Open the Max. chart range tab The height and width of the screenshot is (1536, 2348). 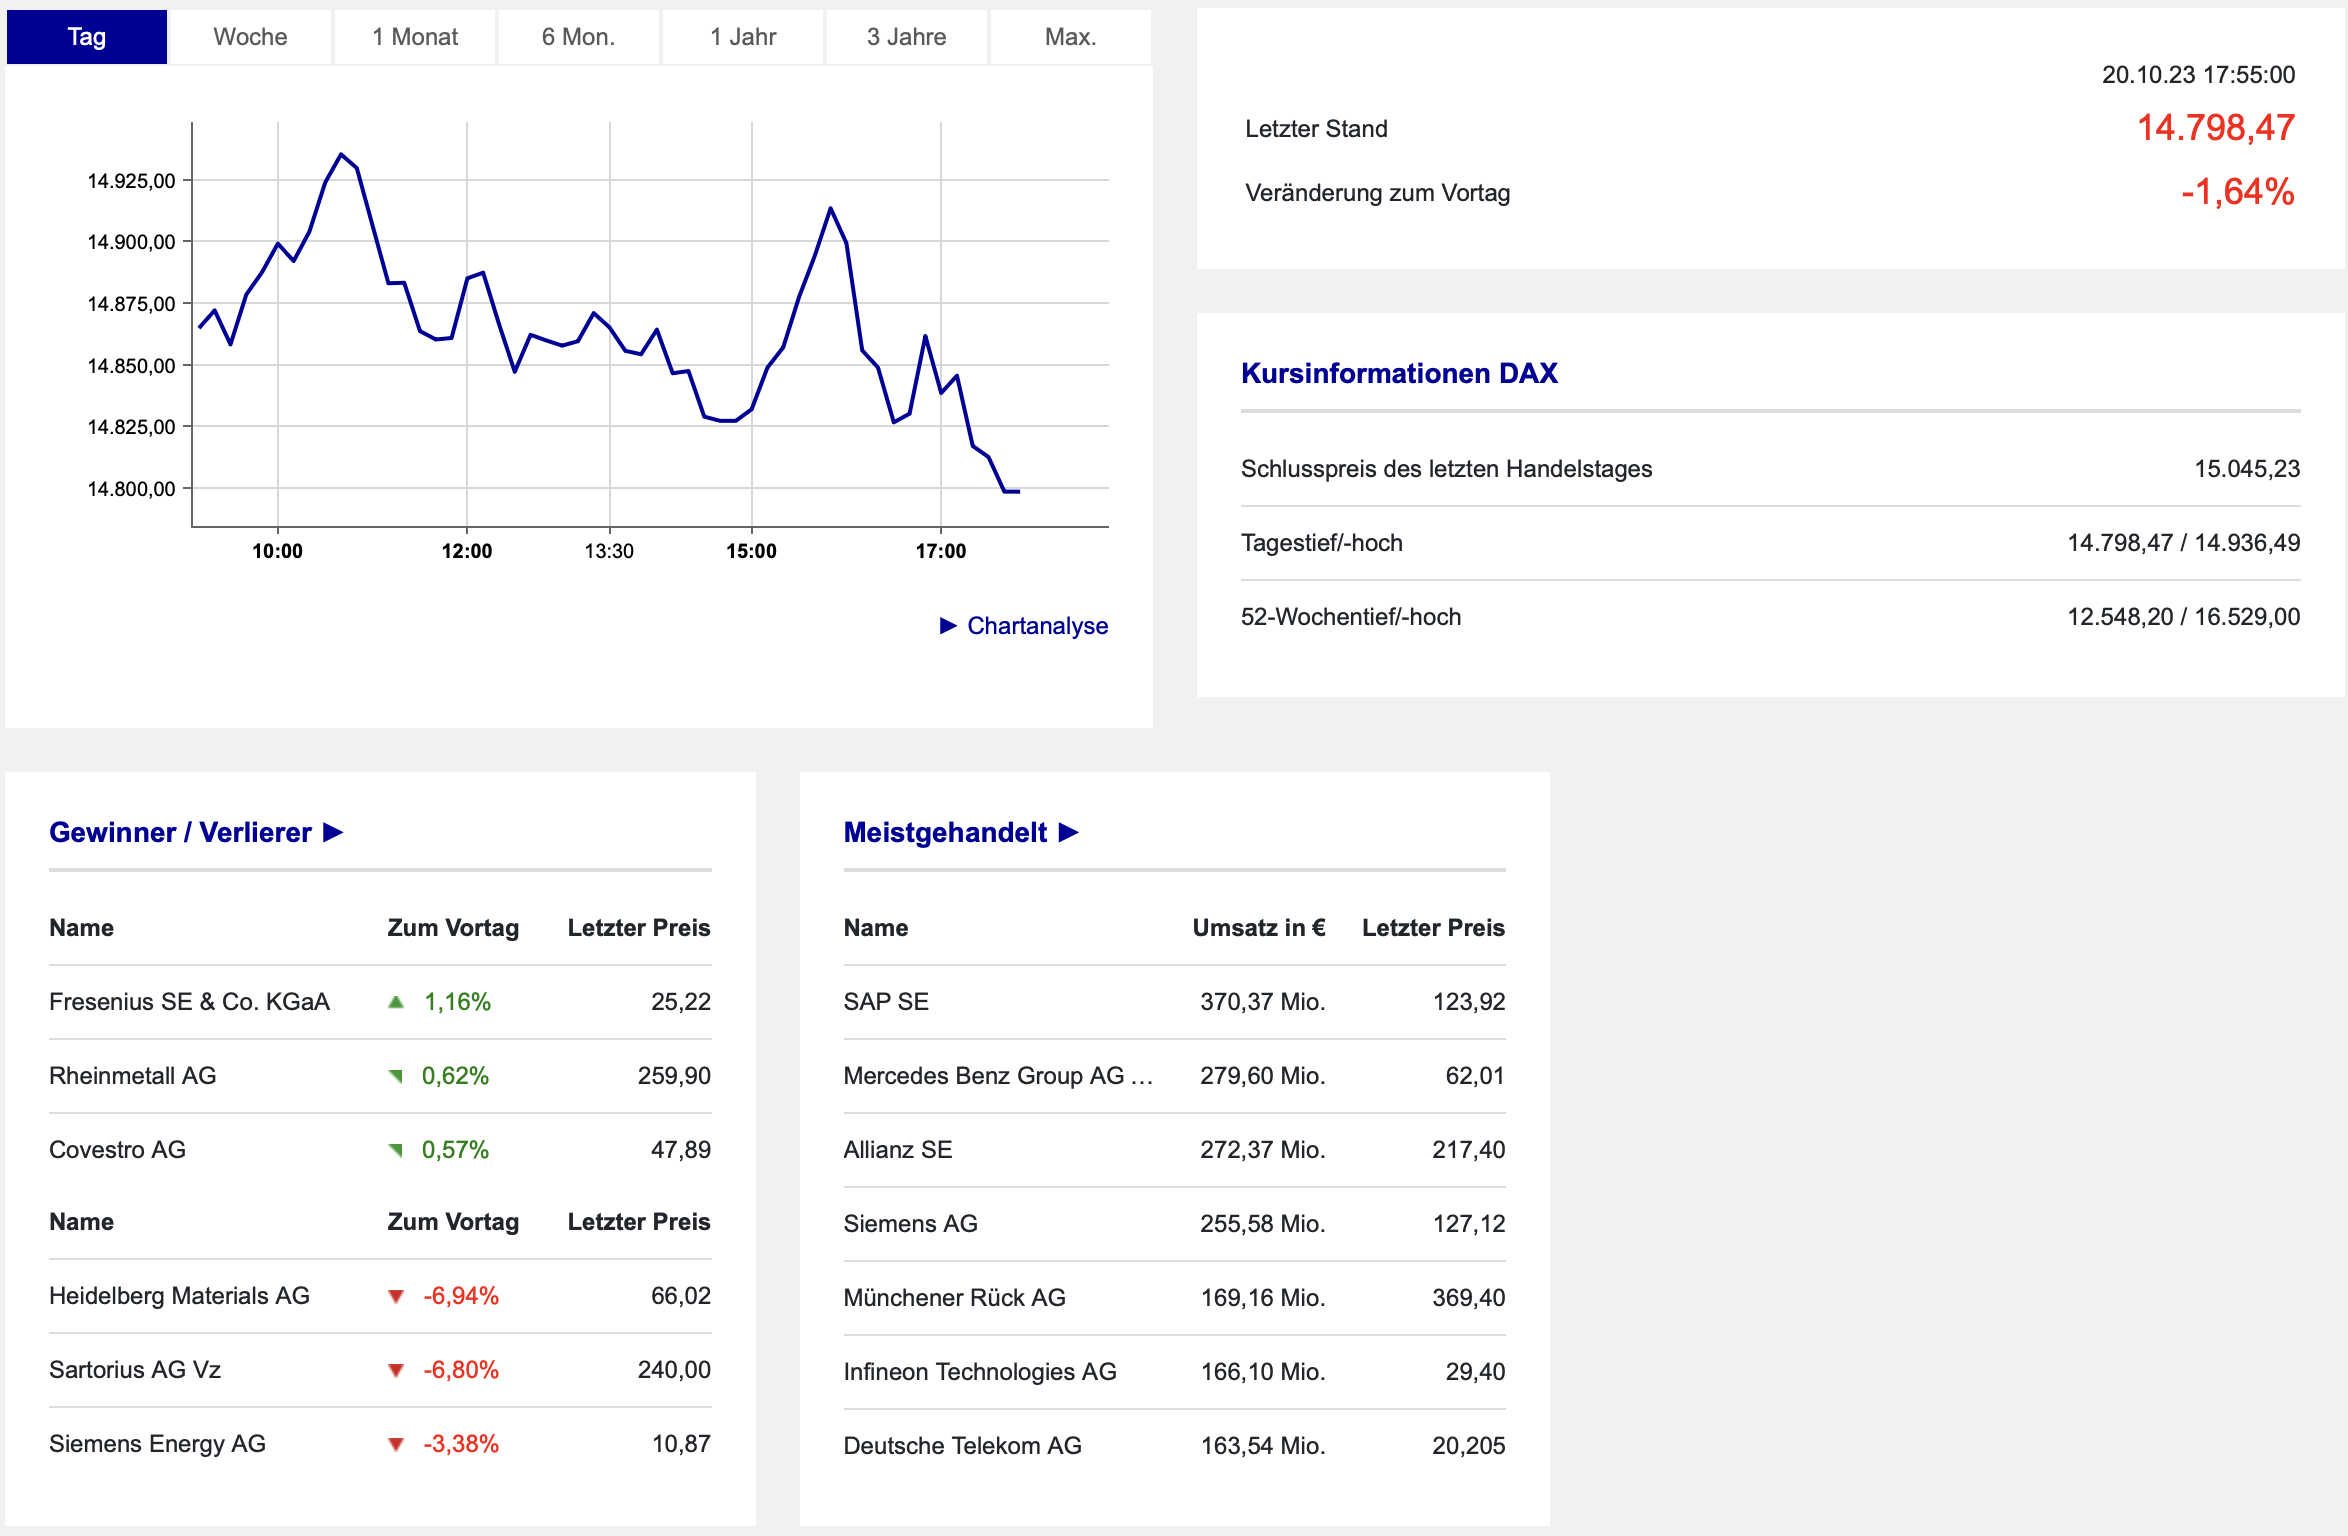[1070, 37]
